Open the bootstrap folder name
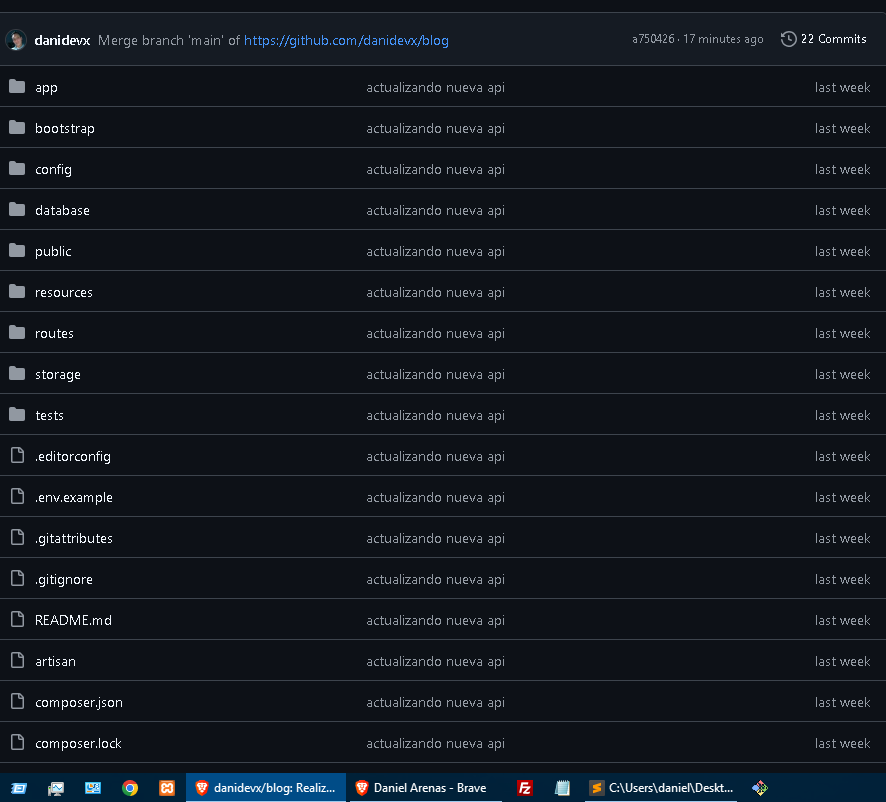Viewport: 886px width, 802px height. (x=65, y=128)
